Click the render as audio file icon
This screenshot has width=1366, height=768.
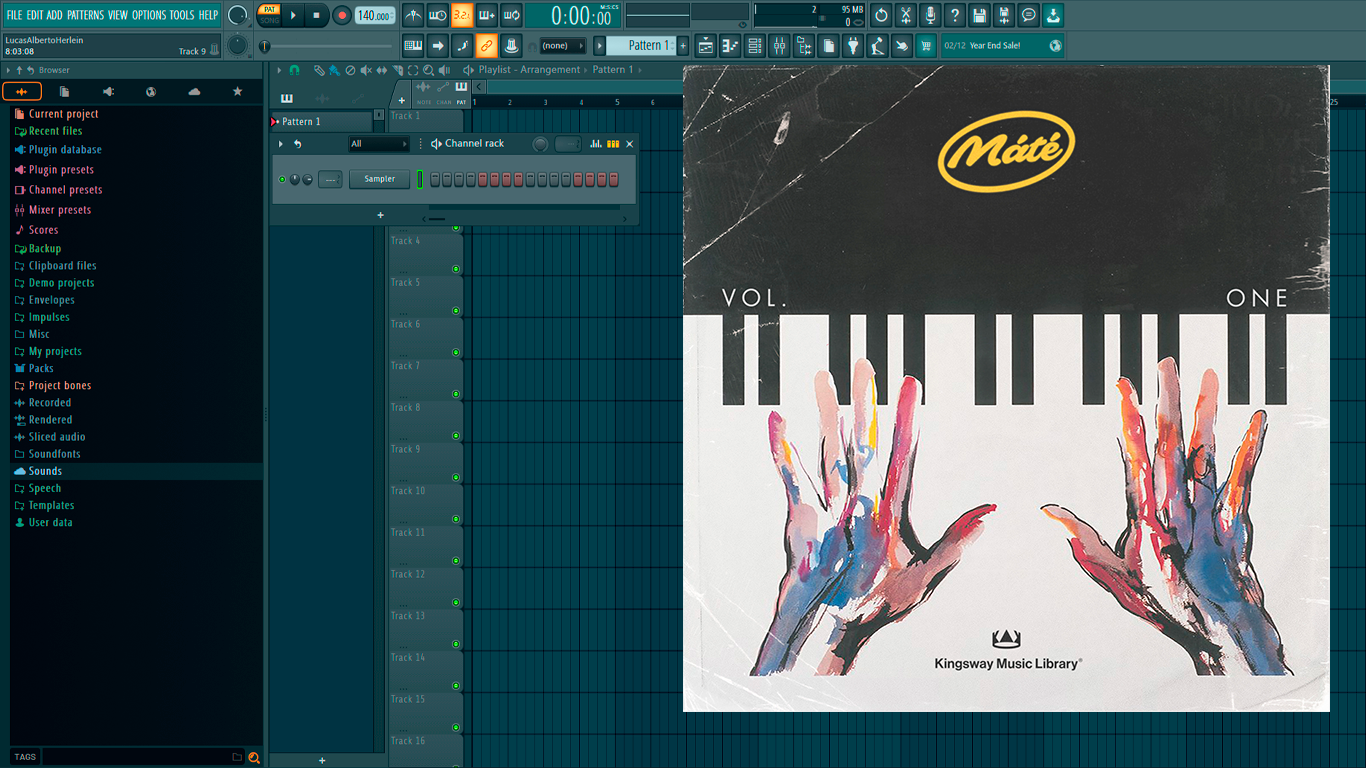pos(1004,15)
